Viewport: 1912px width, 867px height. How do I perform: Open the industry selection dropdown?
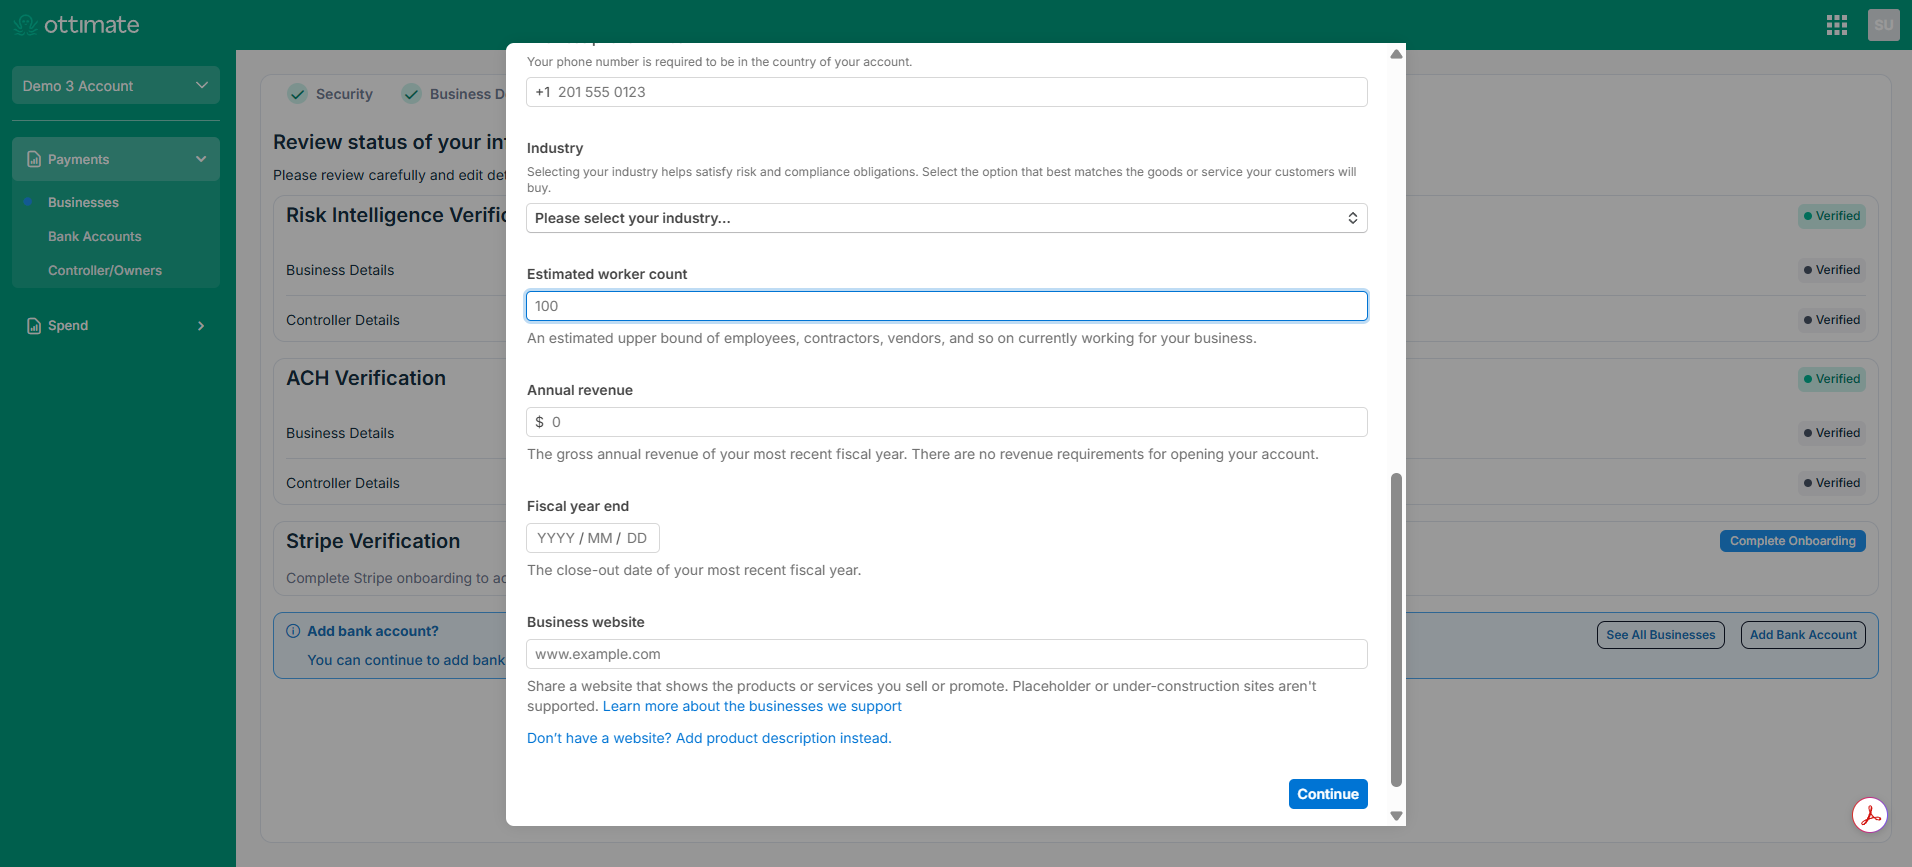(946, 218)
